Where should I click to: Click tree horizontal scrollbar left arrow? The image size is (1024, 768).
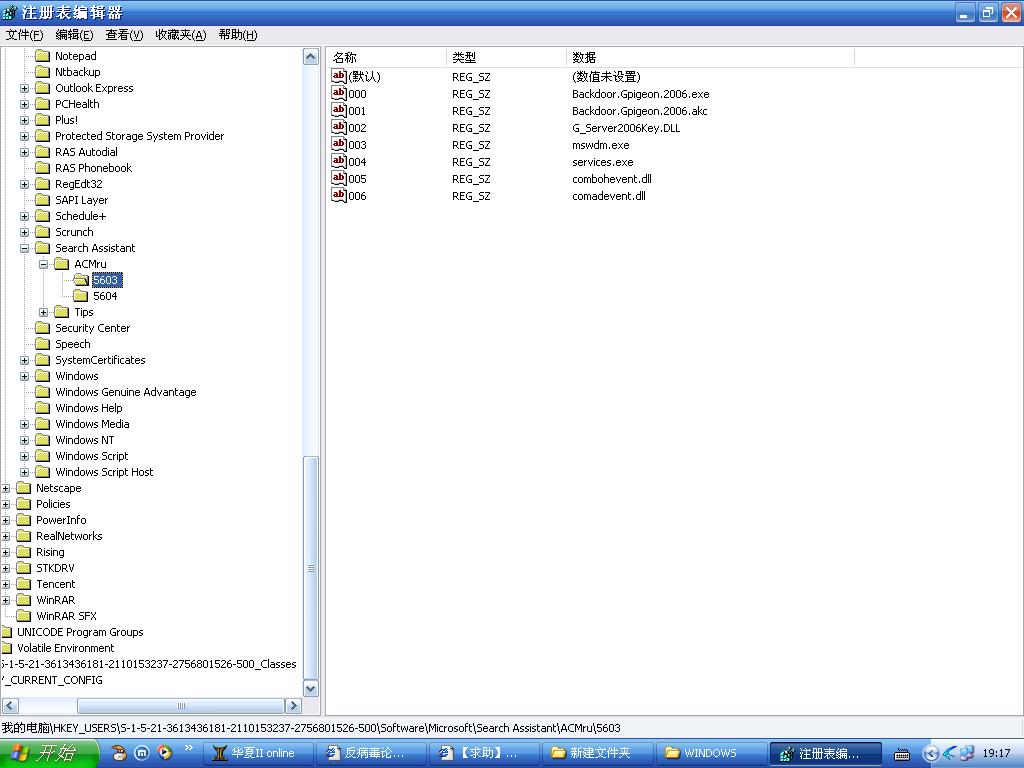click(x=10, y=706)
